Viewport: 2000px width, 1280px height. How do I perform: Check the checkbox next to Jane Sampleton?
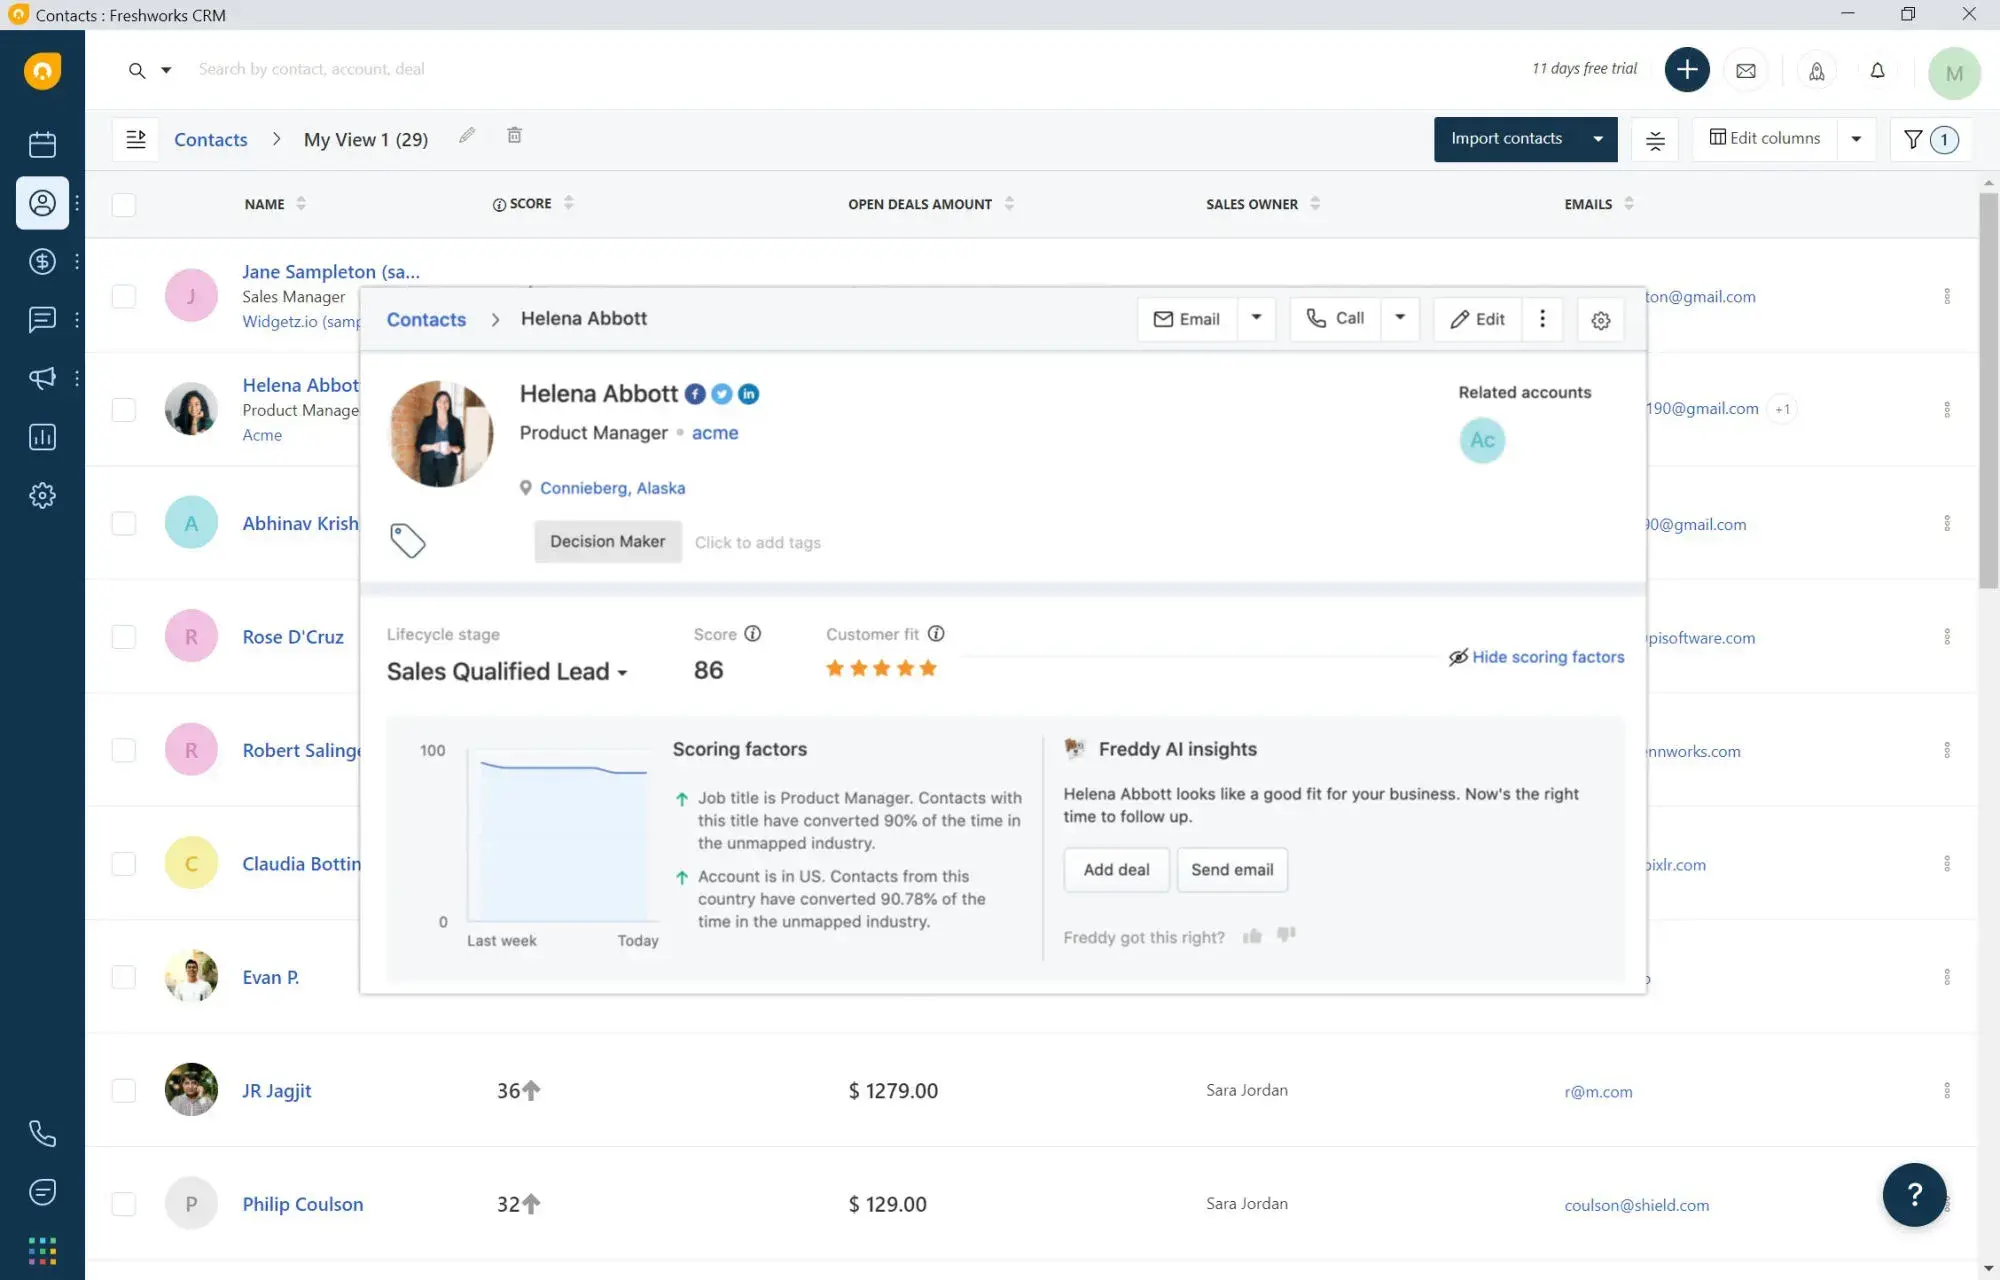click(123, 296)
